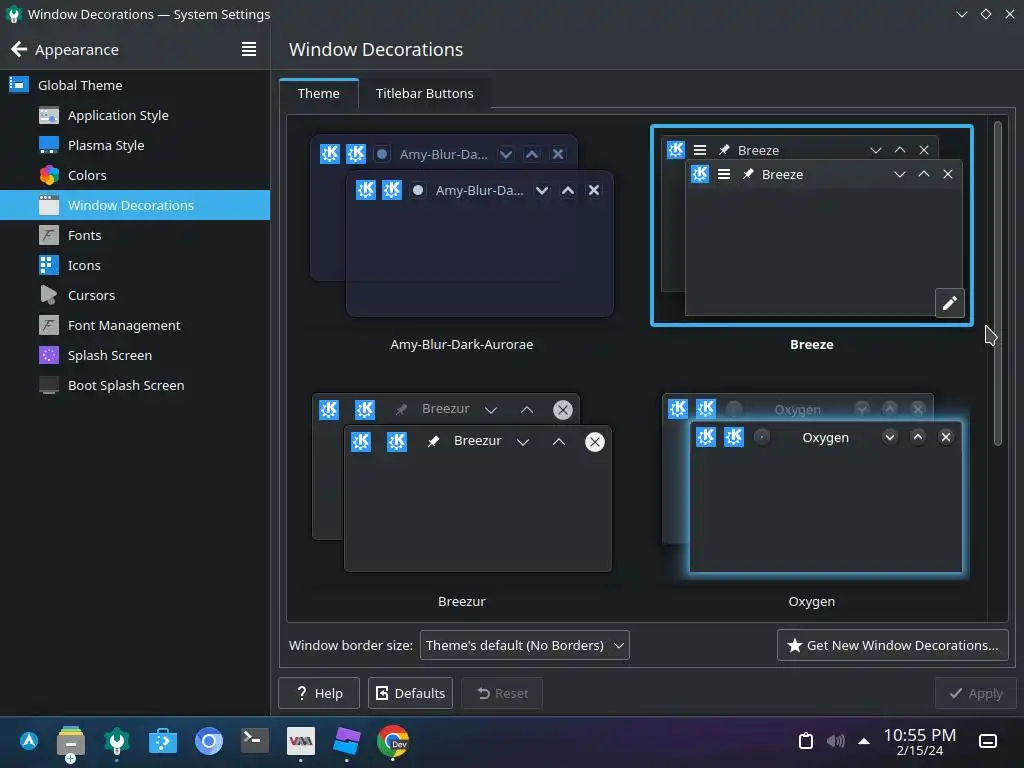Screen dimensions: 1024x768
Task: Open Icons settings
Action: [135, 265]
